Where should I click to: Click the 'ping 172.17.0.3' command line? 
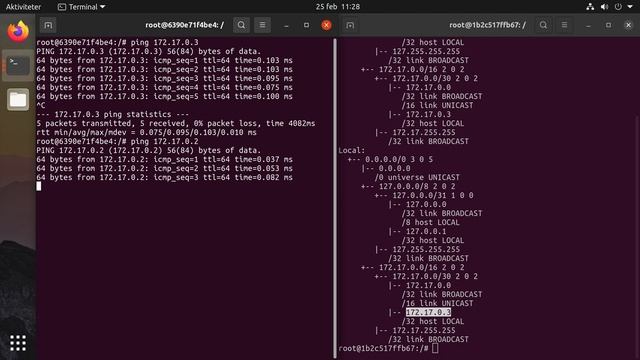(117, 42)
